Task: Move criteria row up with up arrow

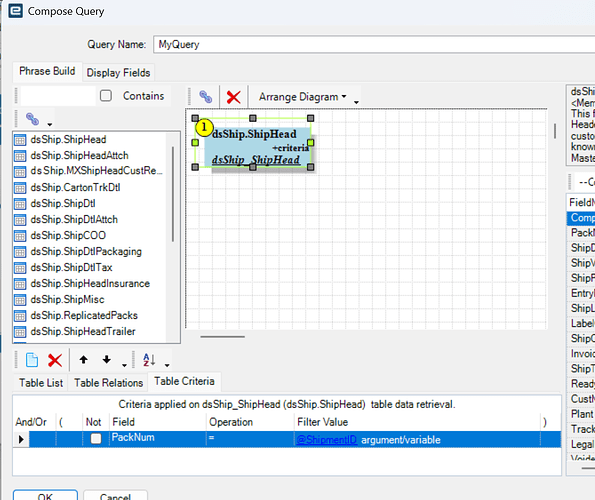Action: click(83, 360)
